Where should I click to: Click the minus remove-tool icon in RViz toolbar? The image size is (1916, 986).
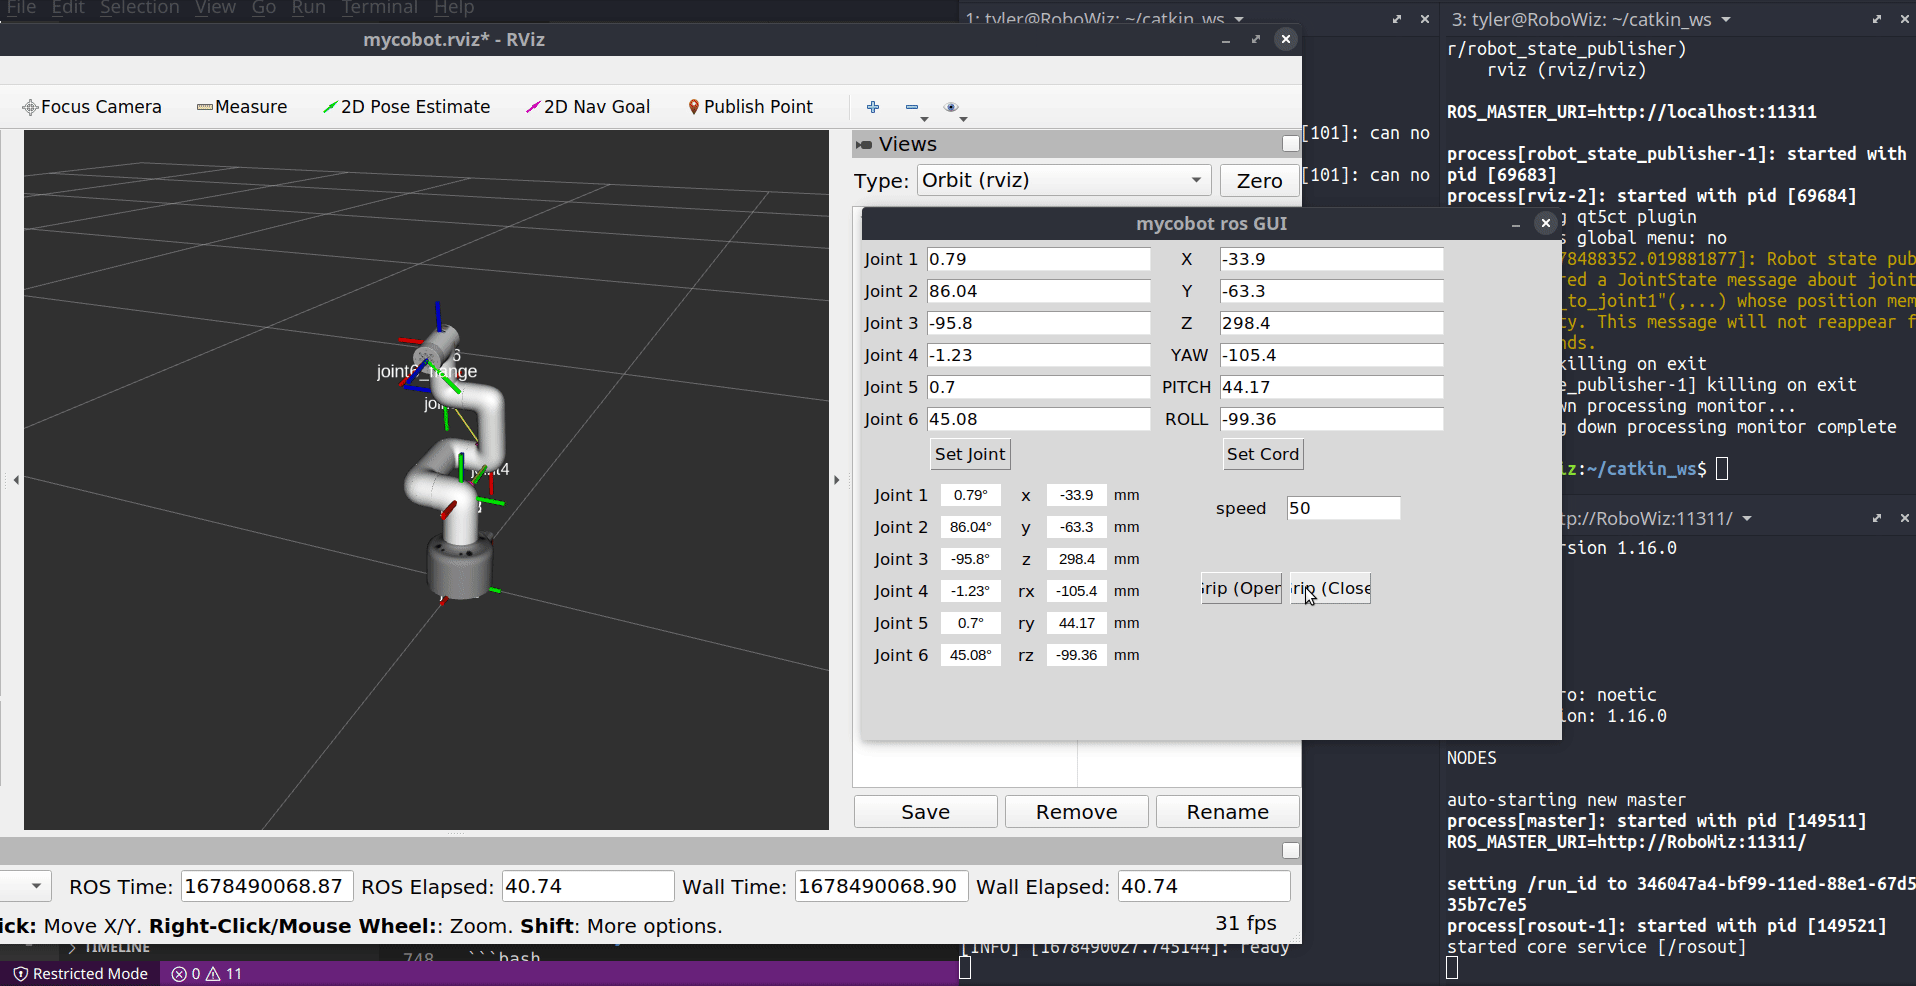point(912,107)
